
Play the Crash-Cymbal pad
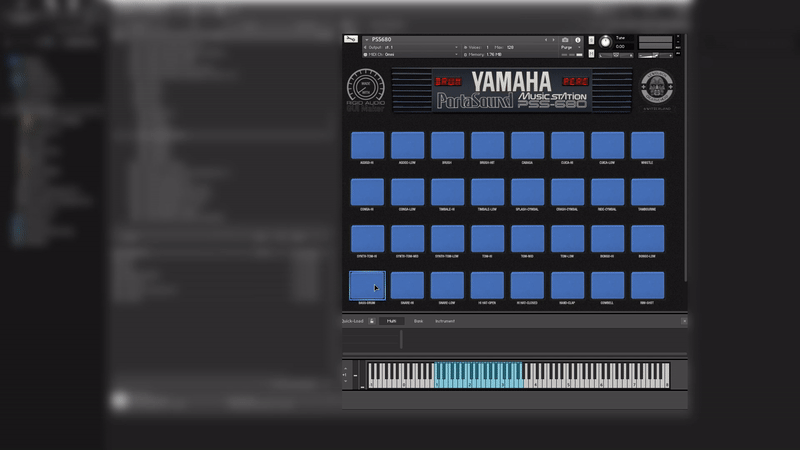coord(567,192)
